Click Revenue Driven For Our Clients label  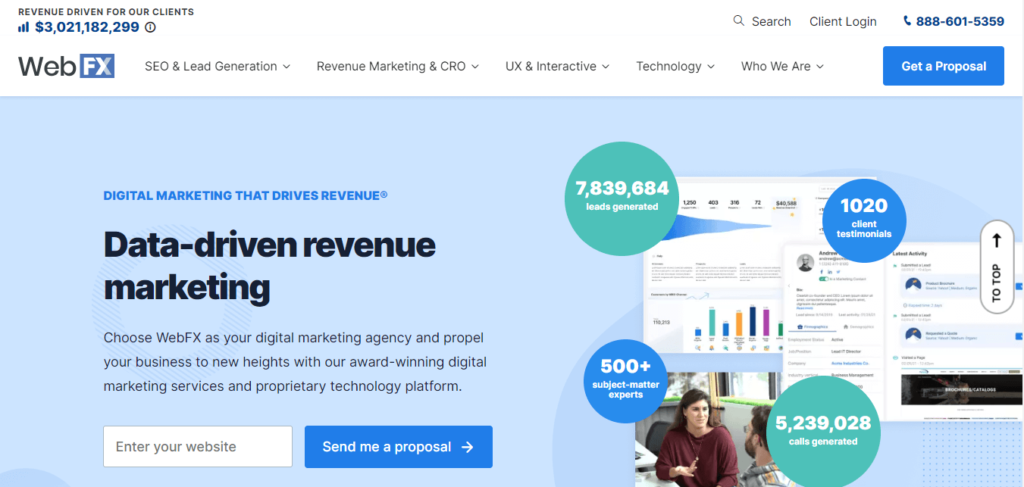[106, 12]
